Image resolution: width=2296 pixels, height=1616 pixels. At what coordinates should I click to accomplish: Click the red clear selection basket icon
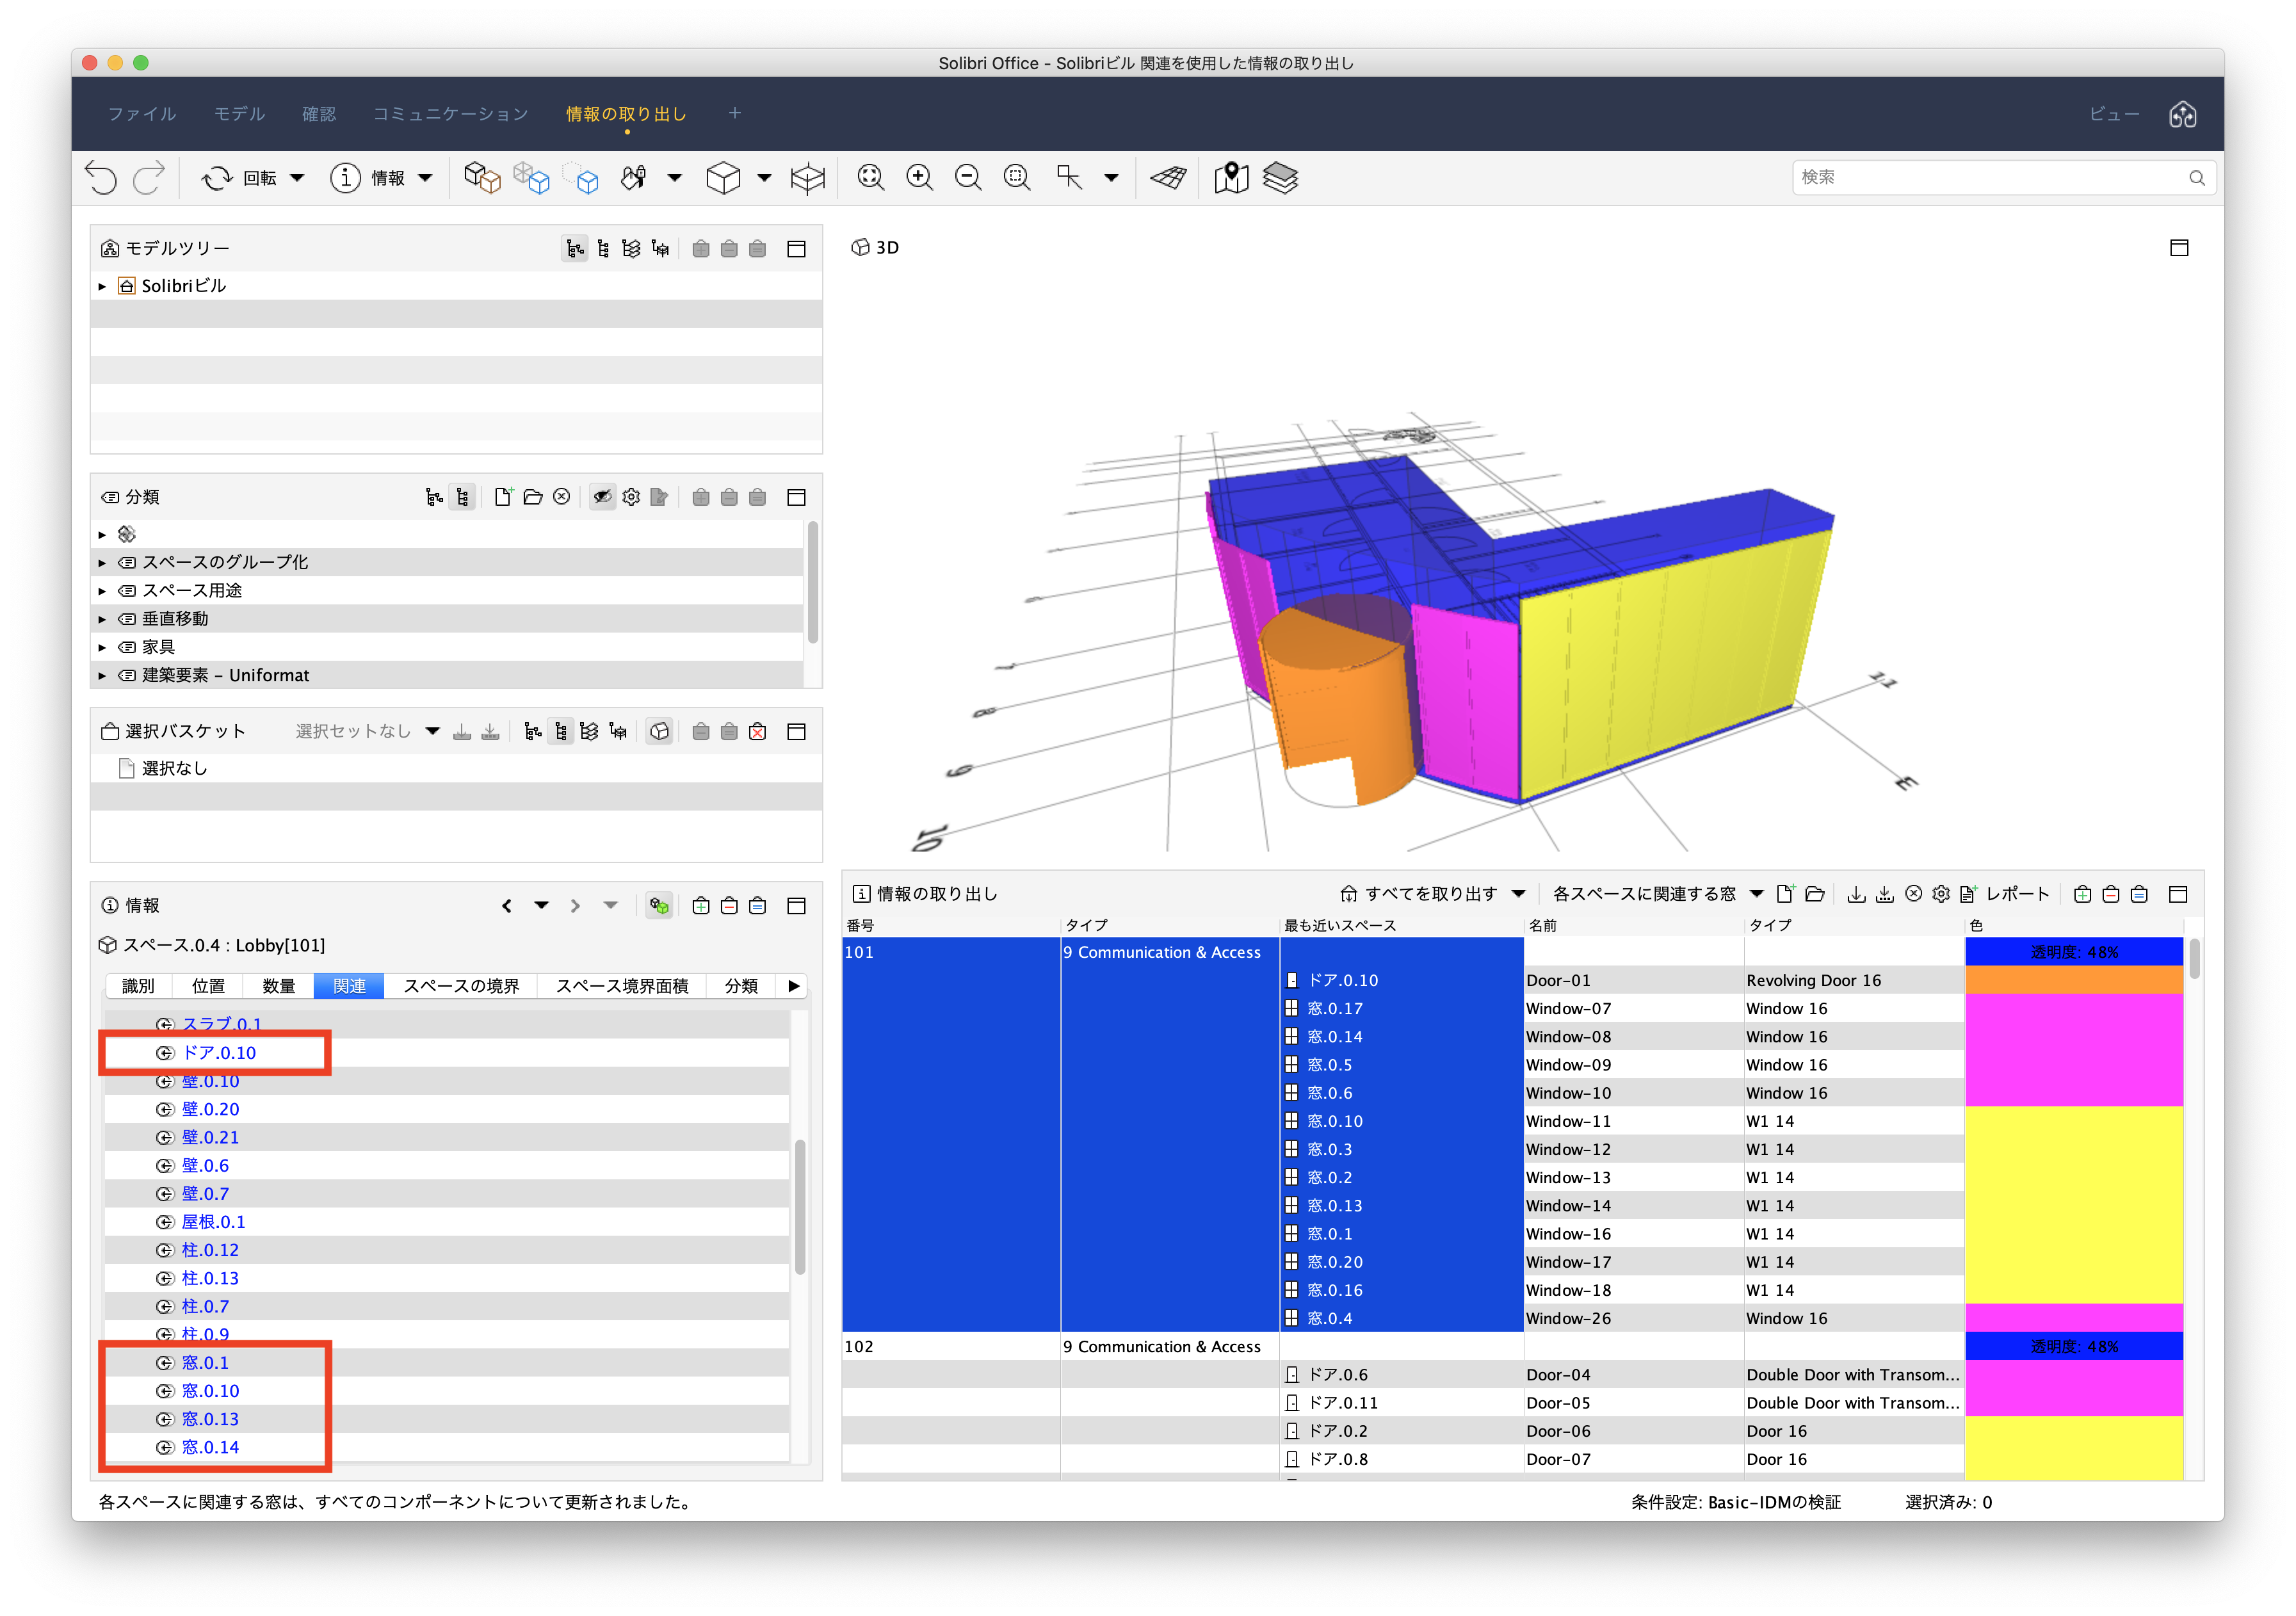coord(758,732)
